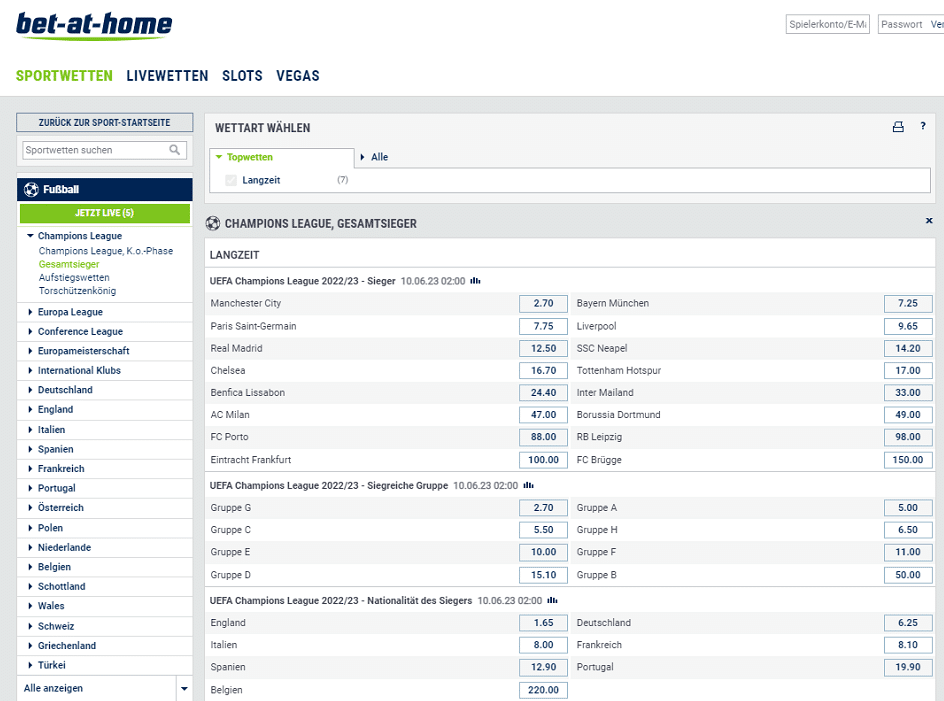The image size is (944, 701).
Task: Open Aufstiegswetten in the sidebar
Action: [74, 278]
